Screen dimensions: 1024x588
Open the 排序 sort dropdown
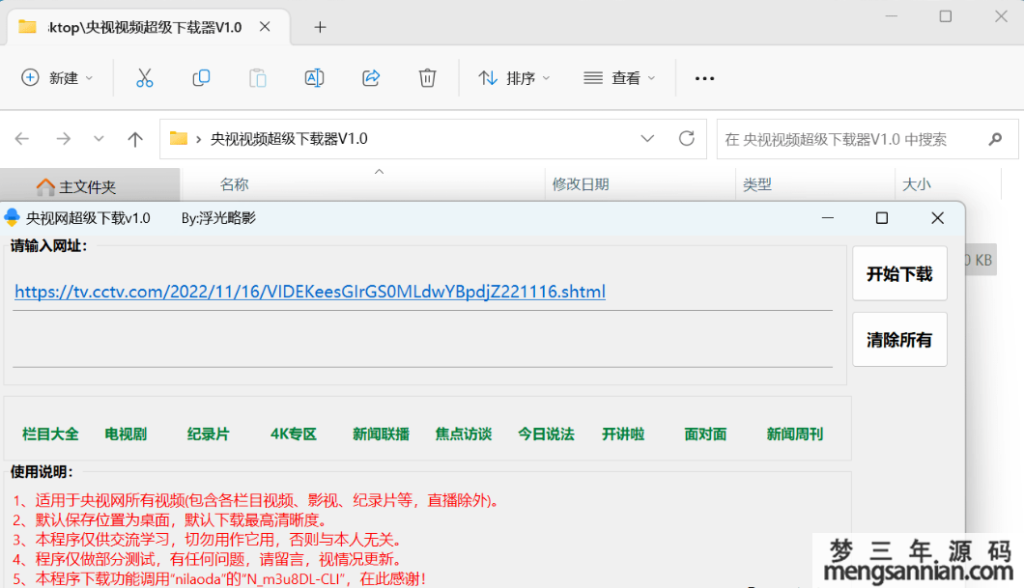(514, 78)
